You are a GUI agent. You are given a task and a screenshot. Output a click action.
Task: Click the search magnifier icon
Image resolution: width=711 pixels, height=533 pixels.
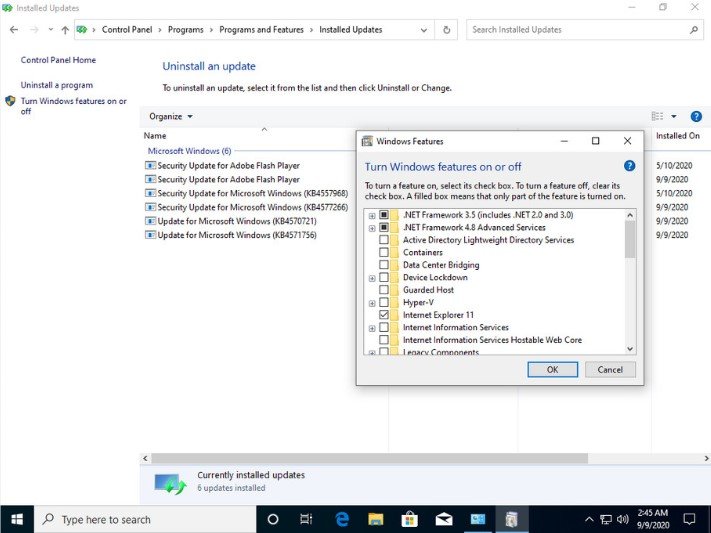coord(694,30)
